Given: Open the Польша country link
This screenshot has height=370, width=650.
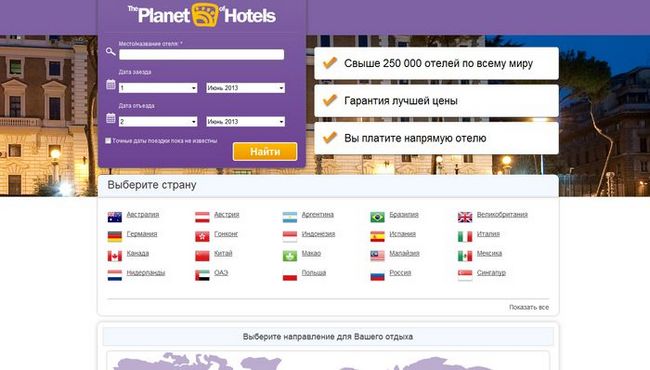Looking at the screenshot, I should (x=313, y=273).
